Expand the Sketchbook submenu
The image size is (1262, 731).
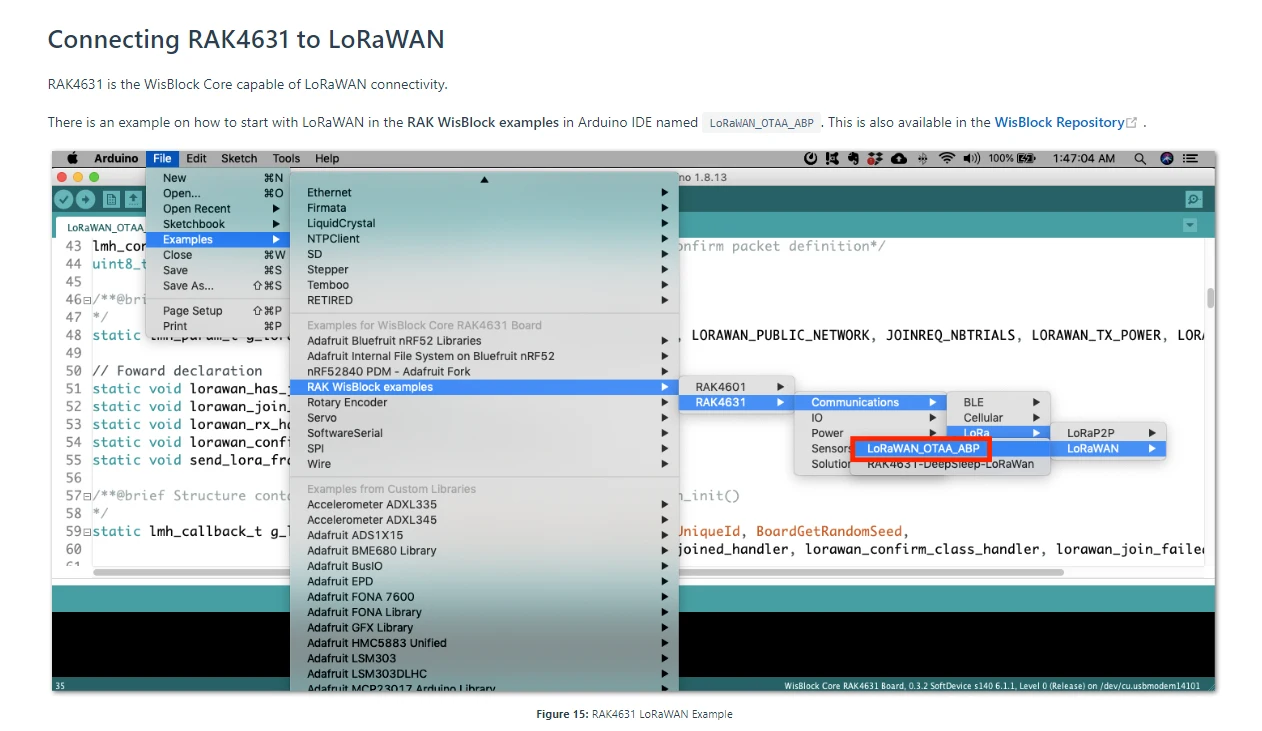216,224
